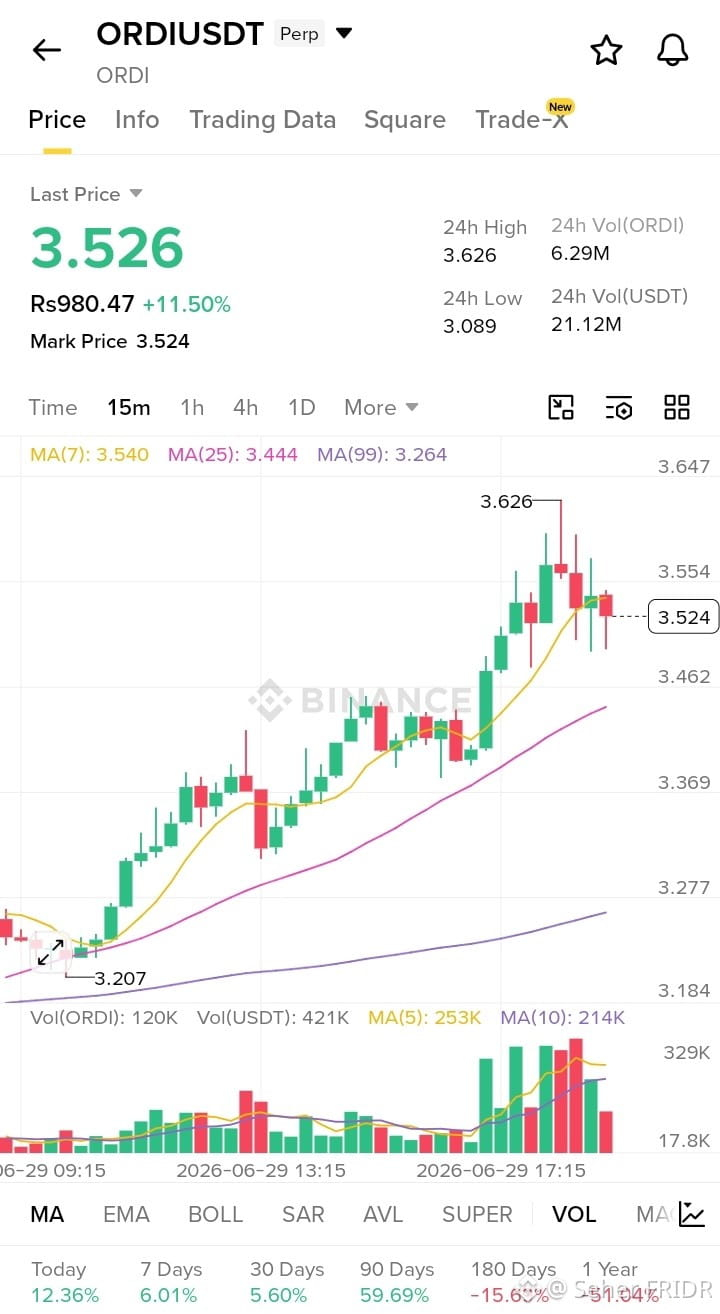The image size is (720, 1314).
Task: Open the Trade-X tab
Action: click(x=521, y=120)
